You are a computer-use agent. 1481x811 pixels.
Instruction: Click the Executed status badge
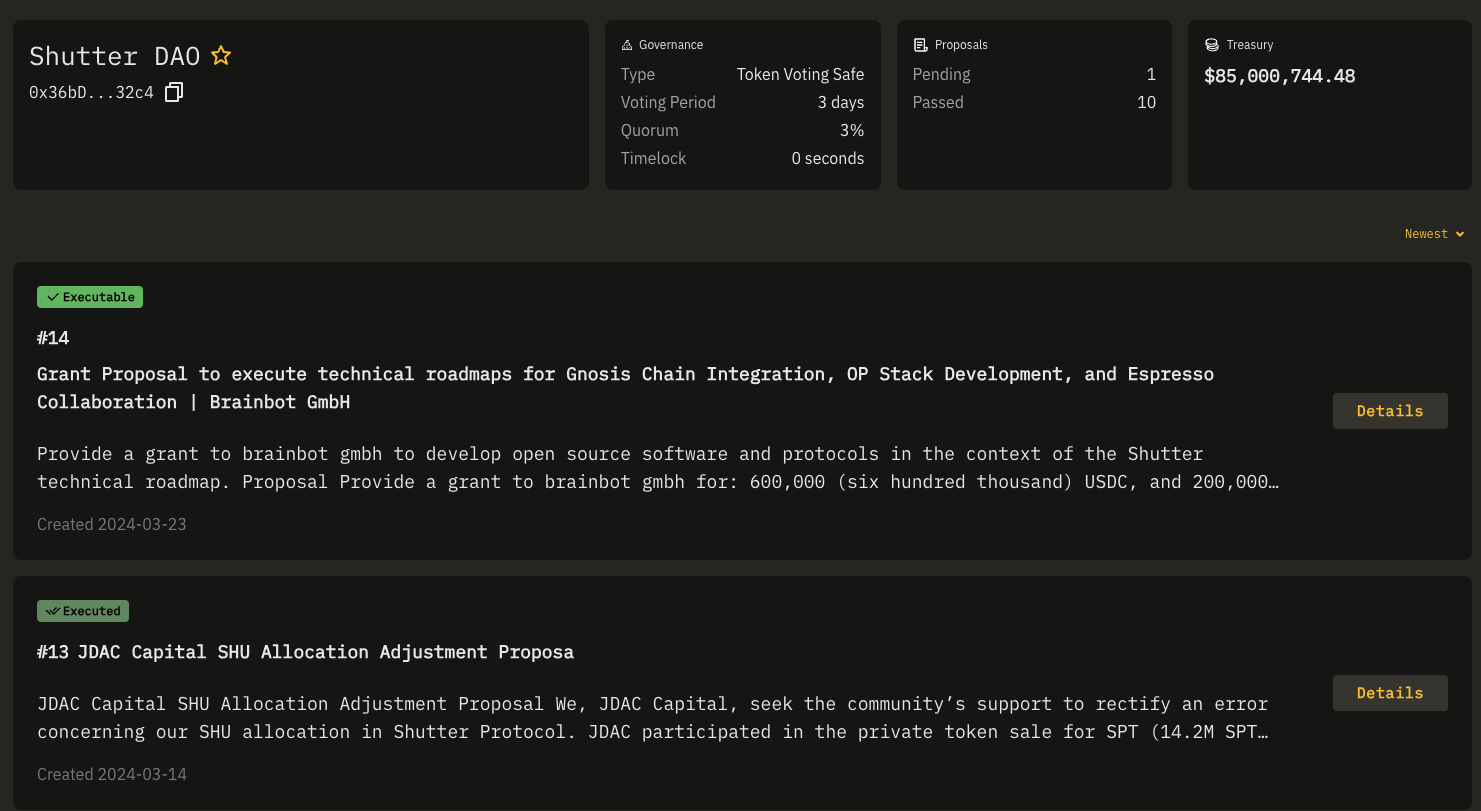coord(83,611)
